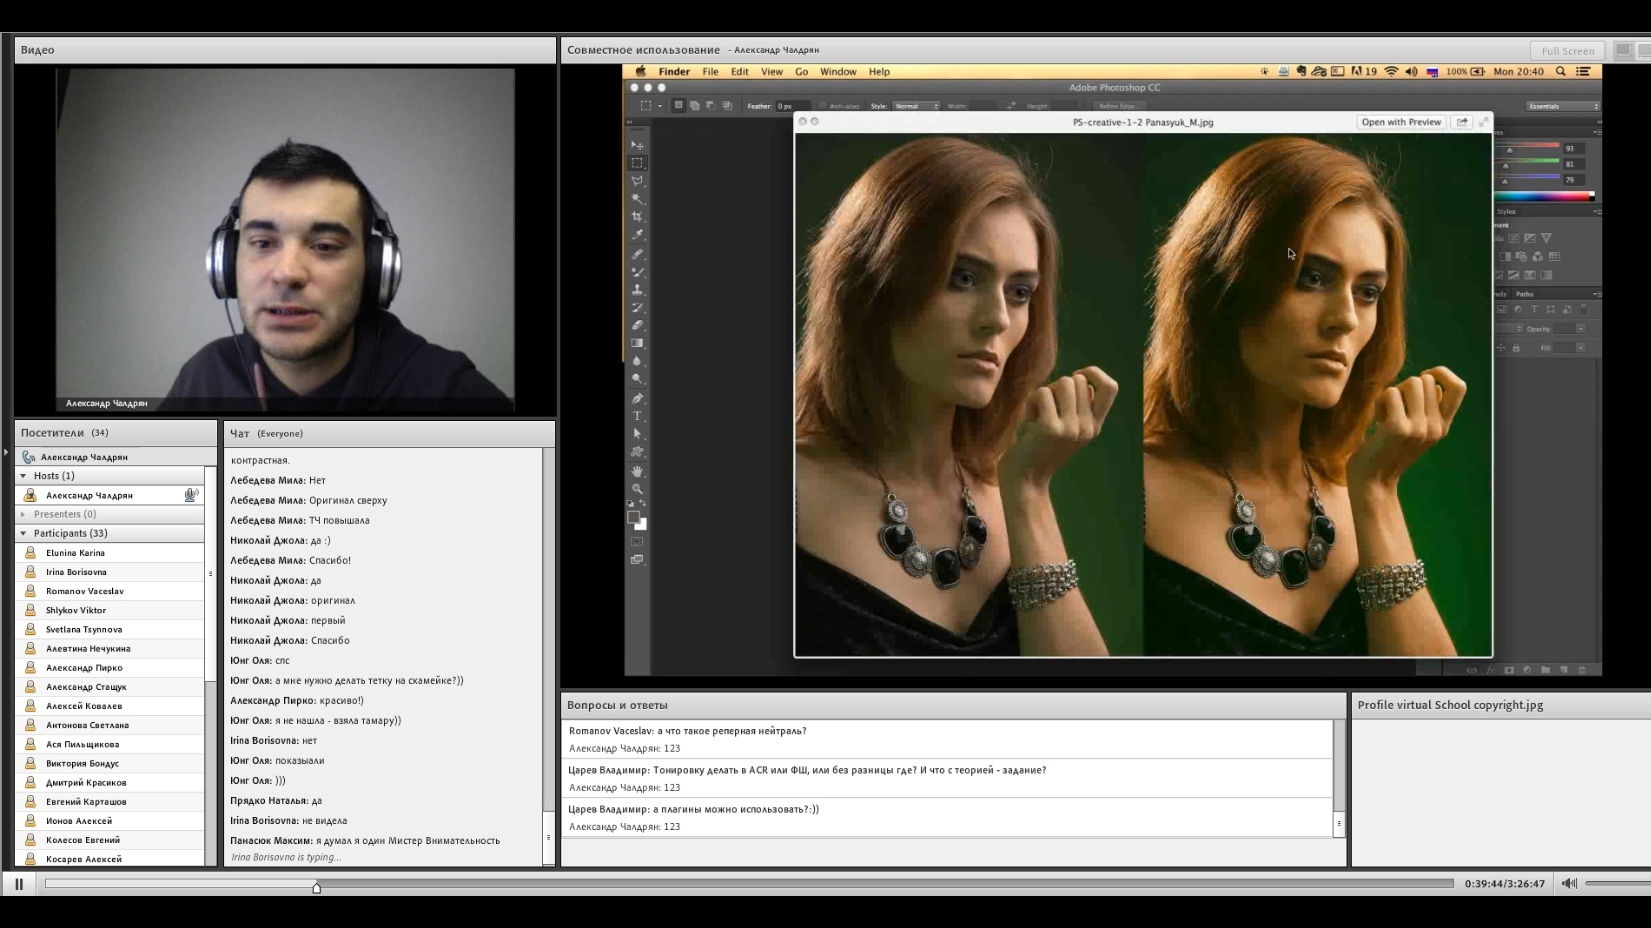Collapse the Hosts (1) group

pyautogui.click(x=23, y=476)
